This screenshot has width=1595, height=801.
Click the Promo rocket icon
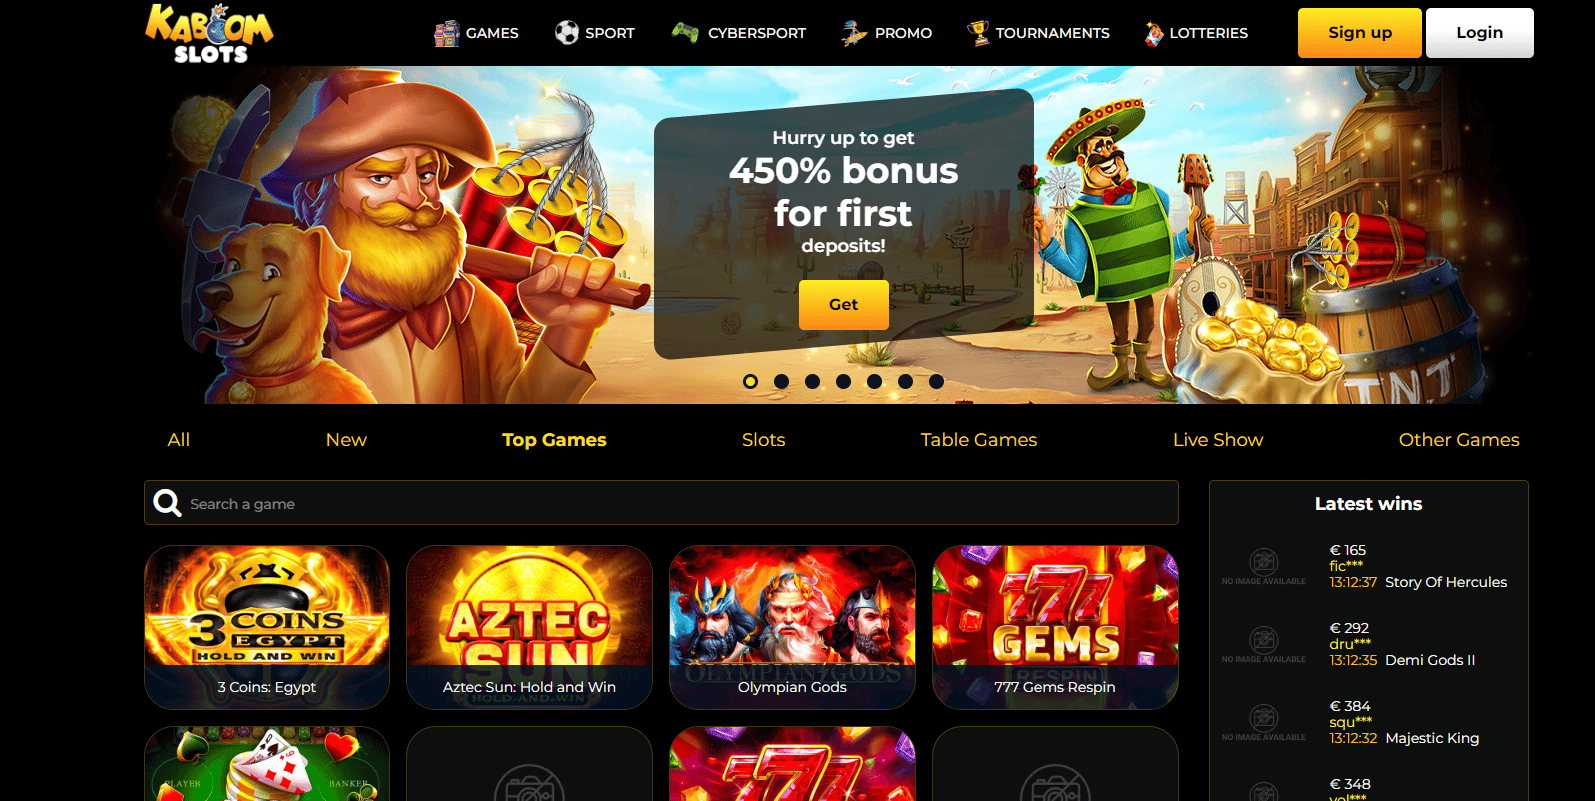(x=854, y=33)
